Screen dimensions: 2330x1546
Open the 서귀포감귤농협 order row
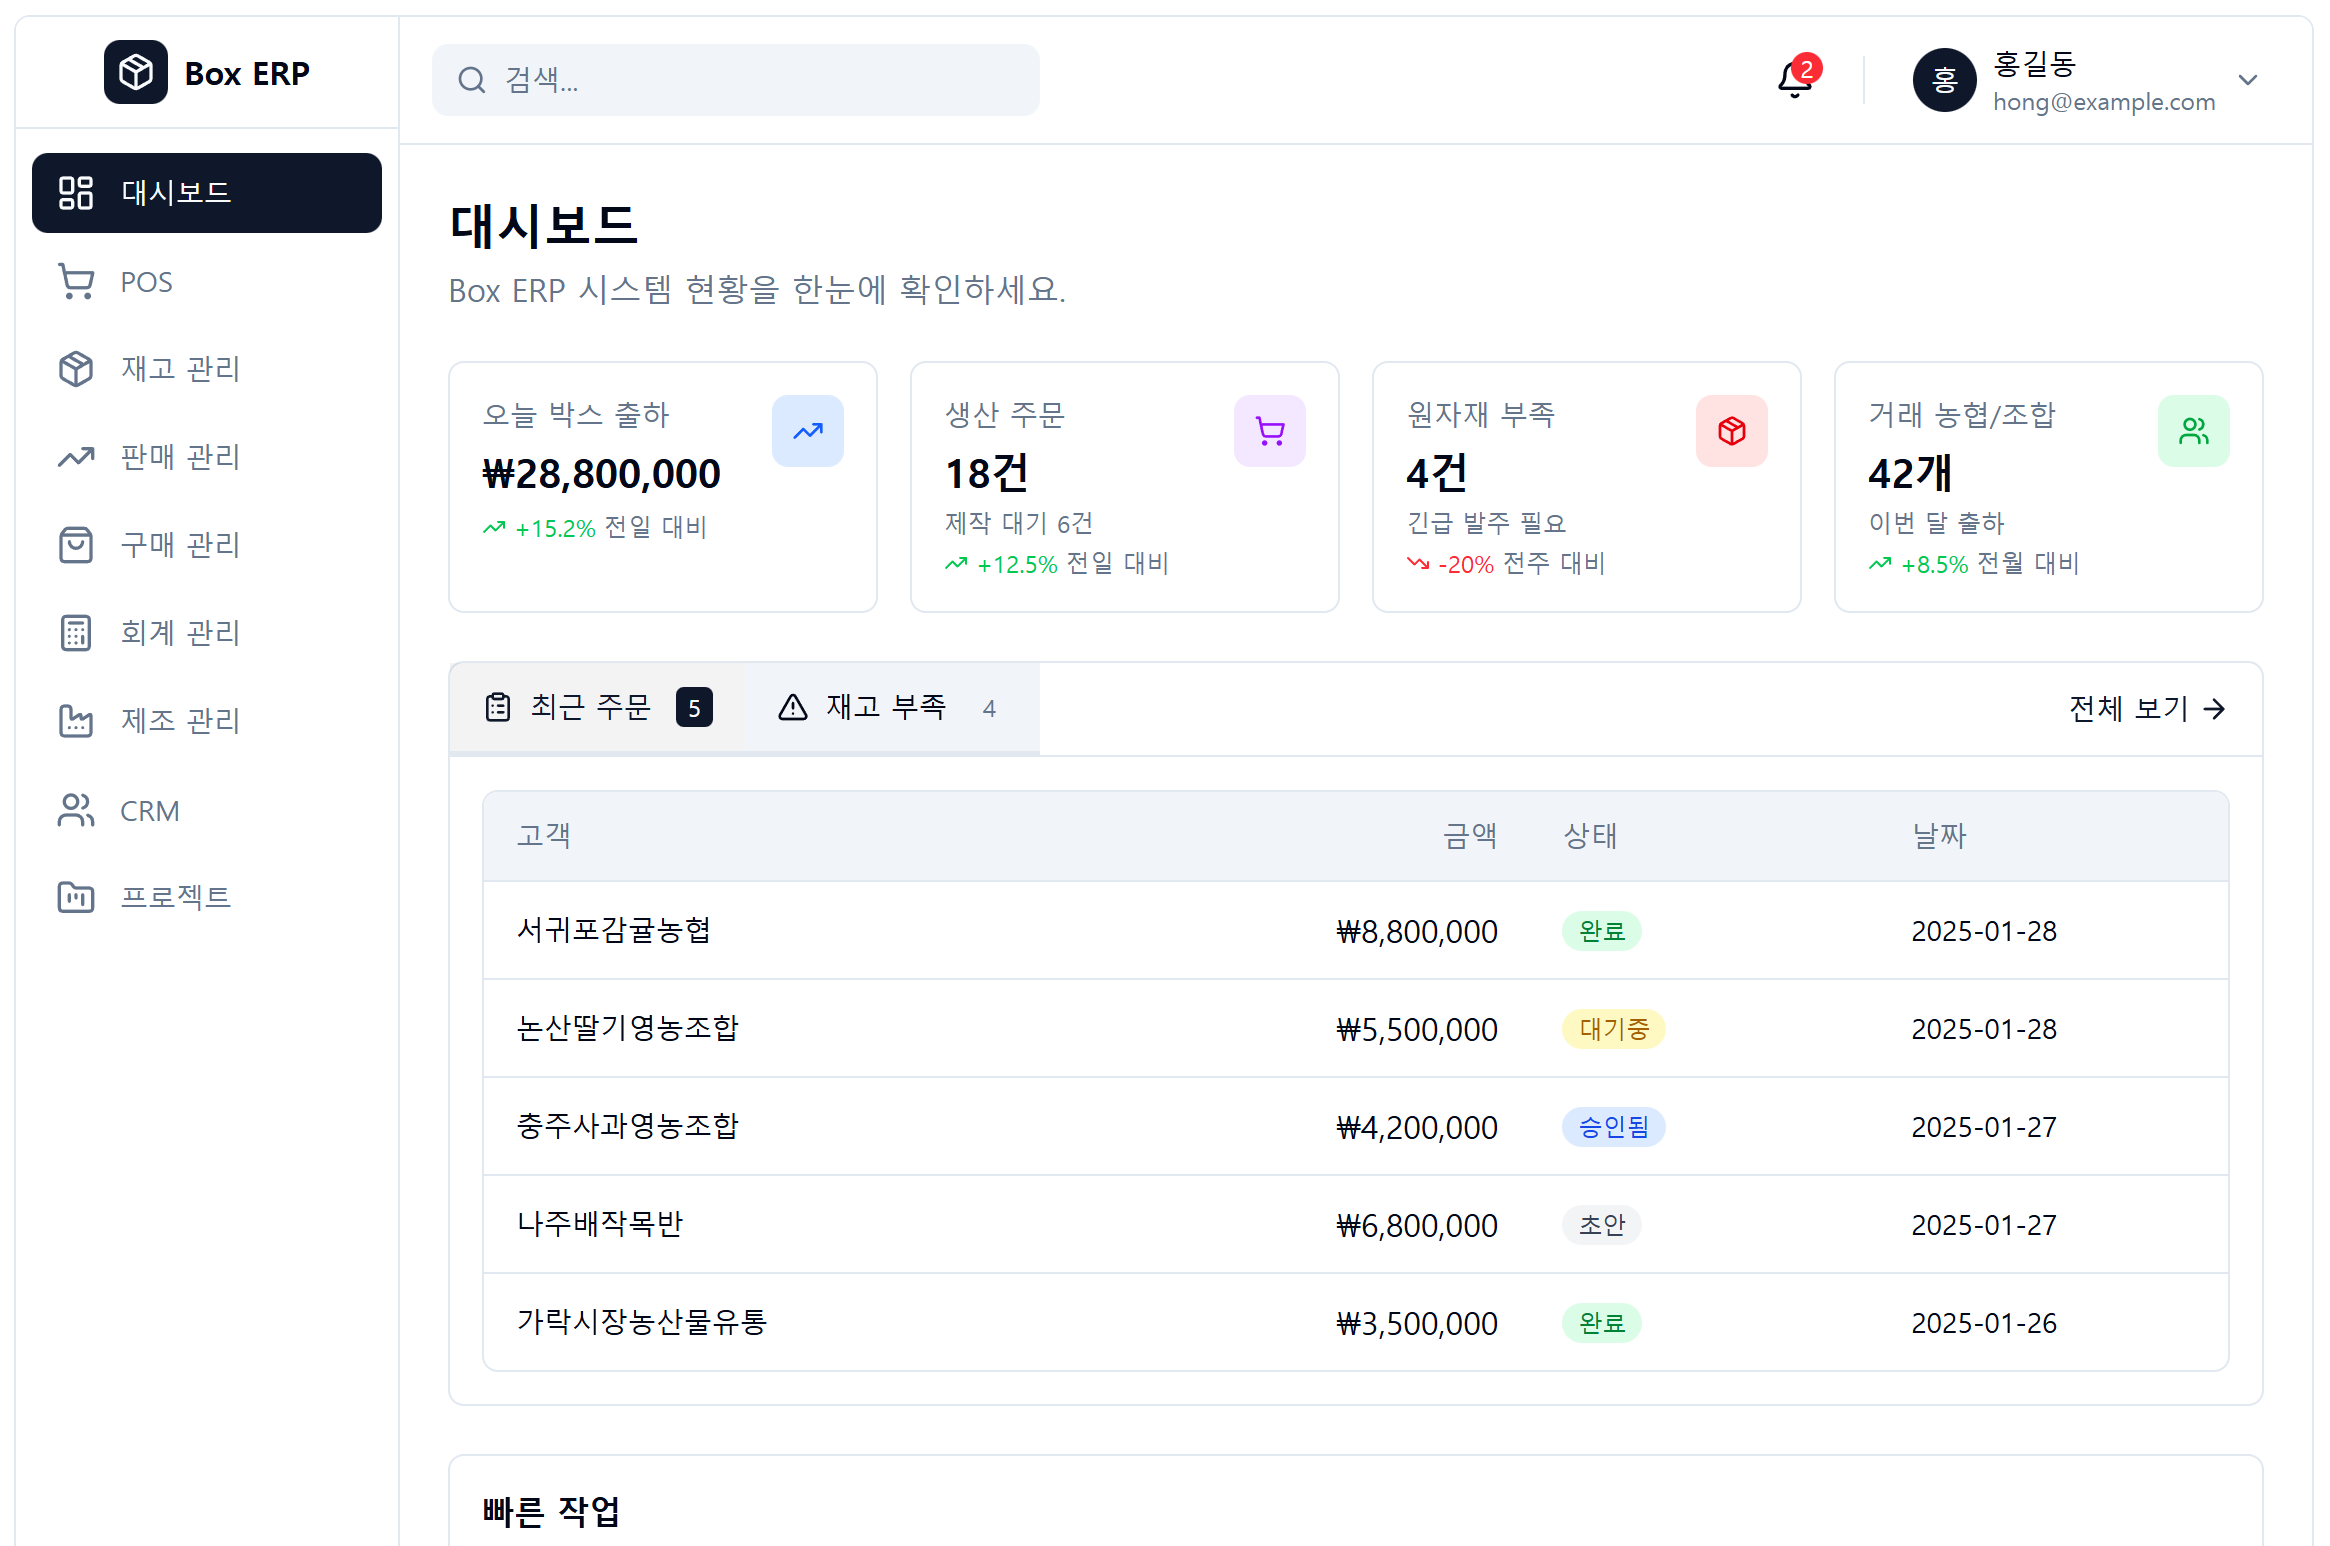click(613, 931)
